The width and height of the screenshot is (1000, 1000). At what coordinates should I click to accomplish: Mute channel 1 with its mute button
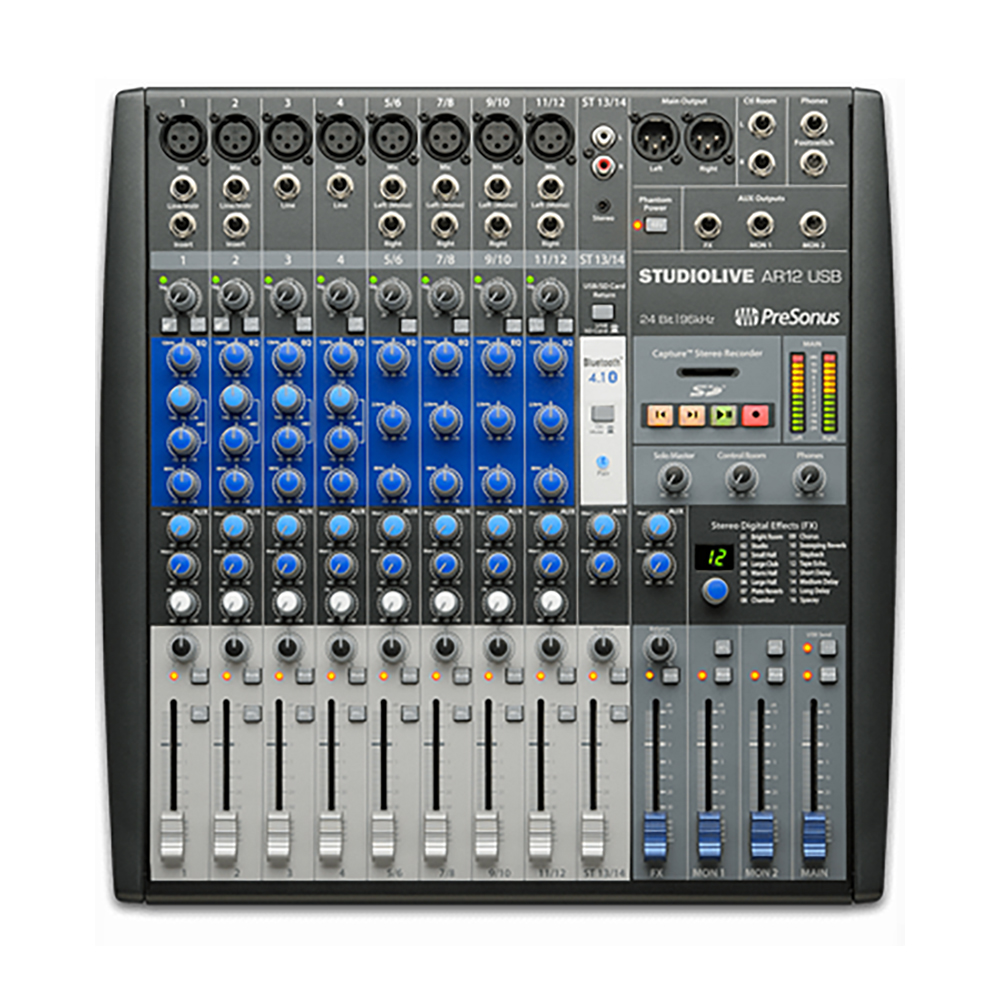coord(200,675)
